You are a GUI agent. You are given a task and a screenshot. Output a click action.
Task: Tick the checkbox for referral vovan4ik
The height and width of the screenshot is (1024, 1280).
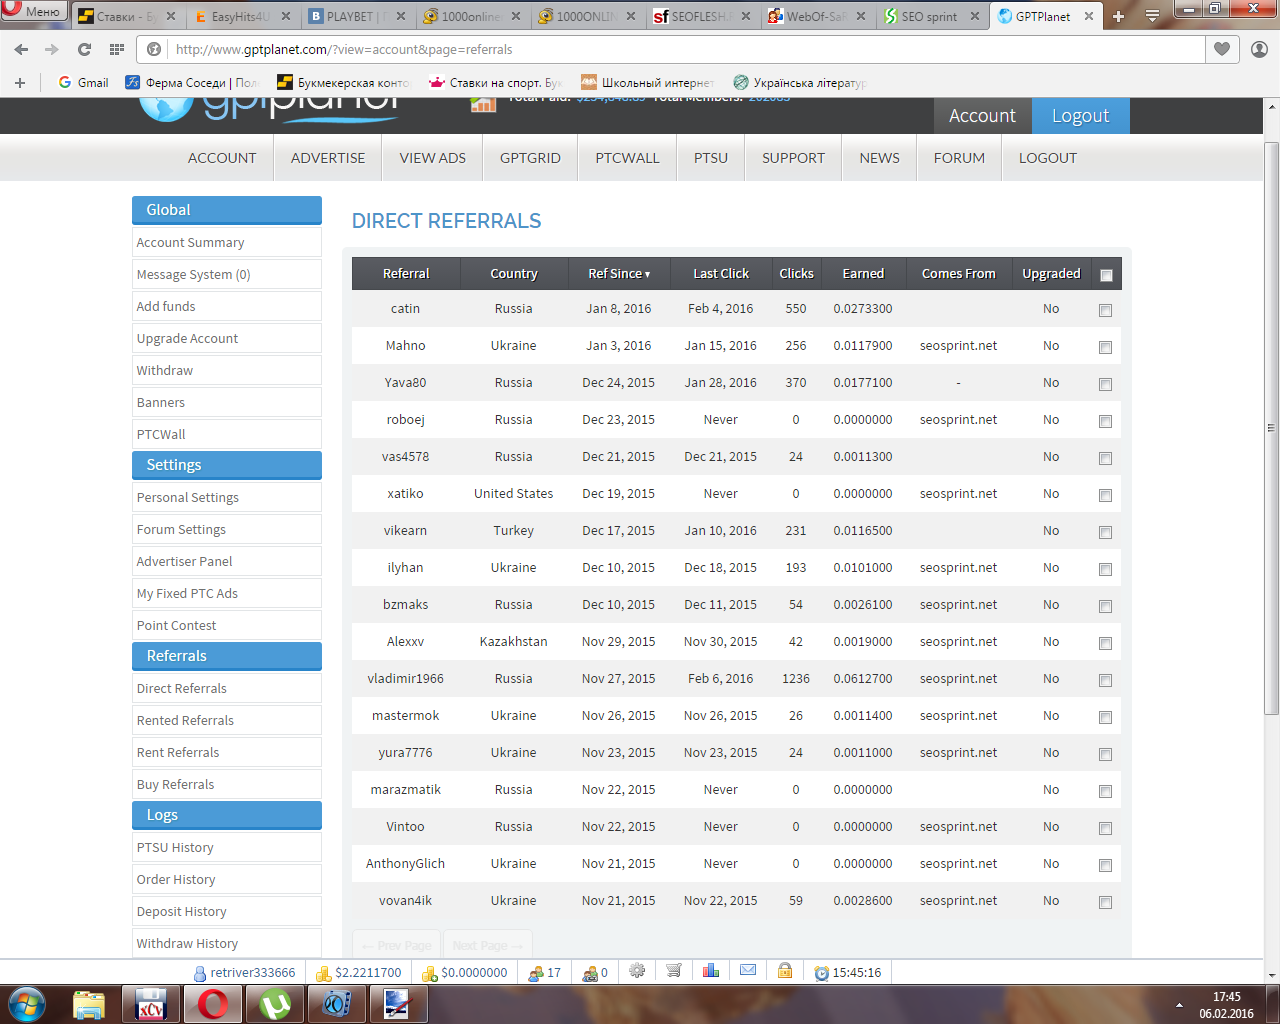1105,902
